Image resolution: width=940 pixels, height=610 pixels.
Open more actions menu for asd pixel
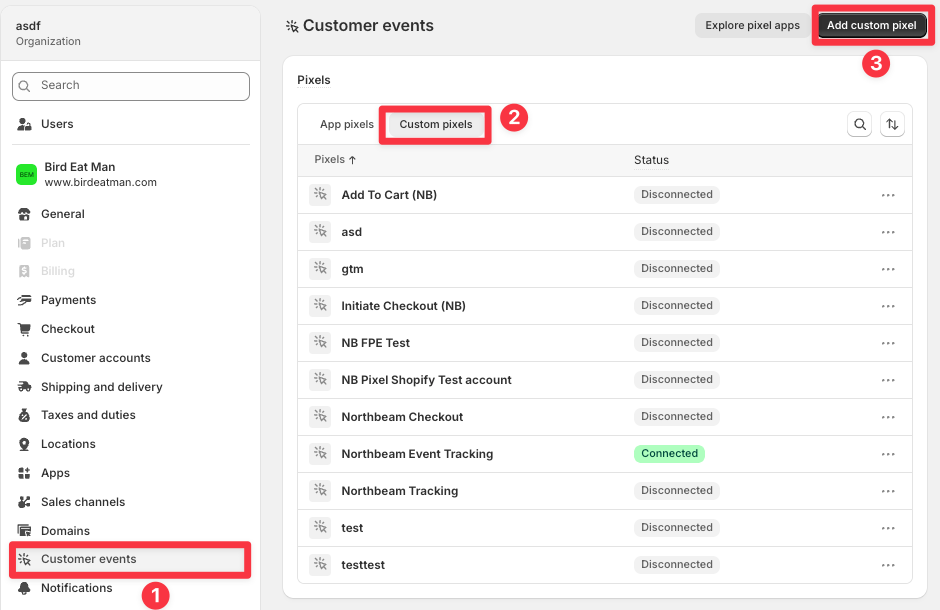[888, 232]
